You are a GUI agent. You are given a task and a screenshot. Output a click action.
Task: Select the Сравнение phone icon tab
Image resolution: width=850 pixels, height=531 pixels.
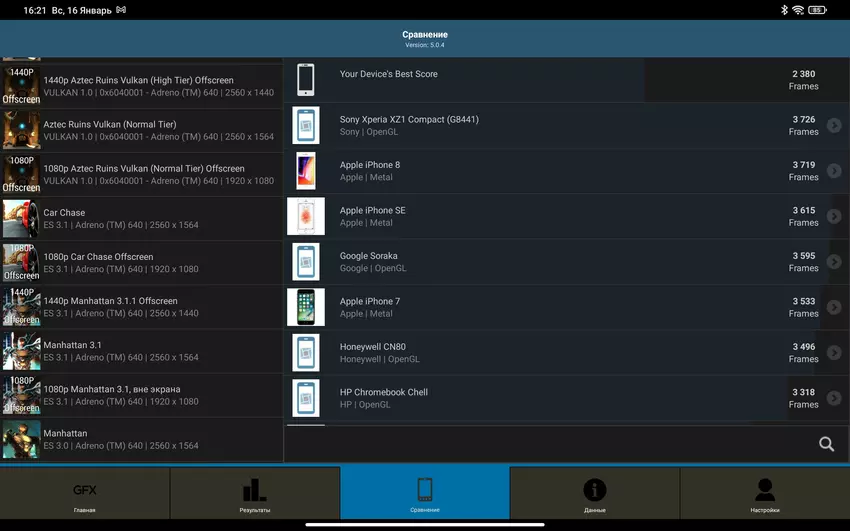pyautogui.click(x=425, y=494)
